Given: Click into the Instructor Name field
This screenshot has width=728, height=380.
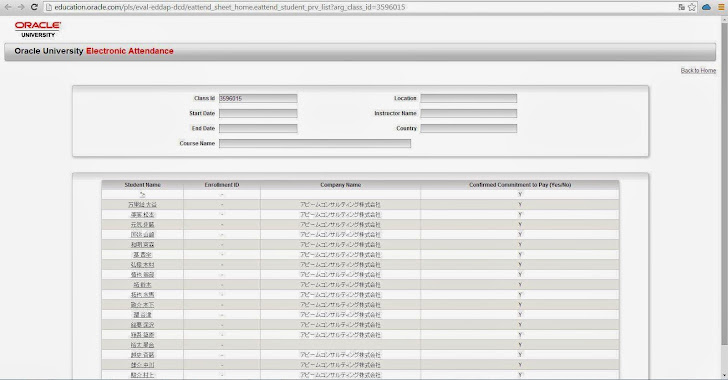Looking at the screenshot, I should tap(468, 113).
